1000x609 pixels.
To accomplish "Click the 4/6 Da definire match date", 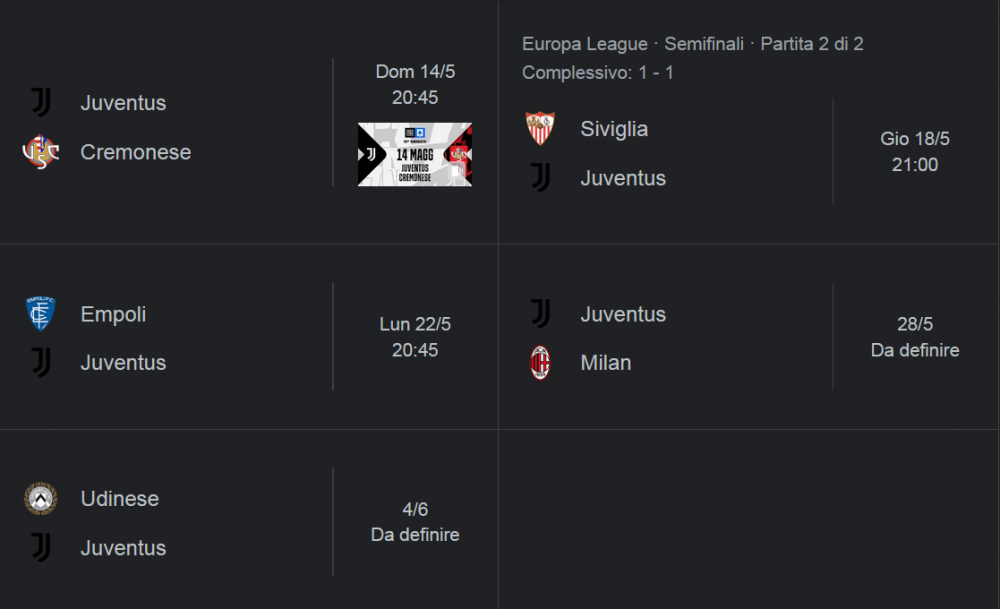I will coord(415,522).
